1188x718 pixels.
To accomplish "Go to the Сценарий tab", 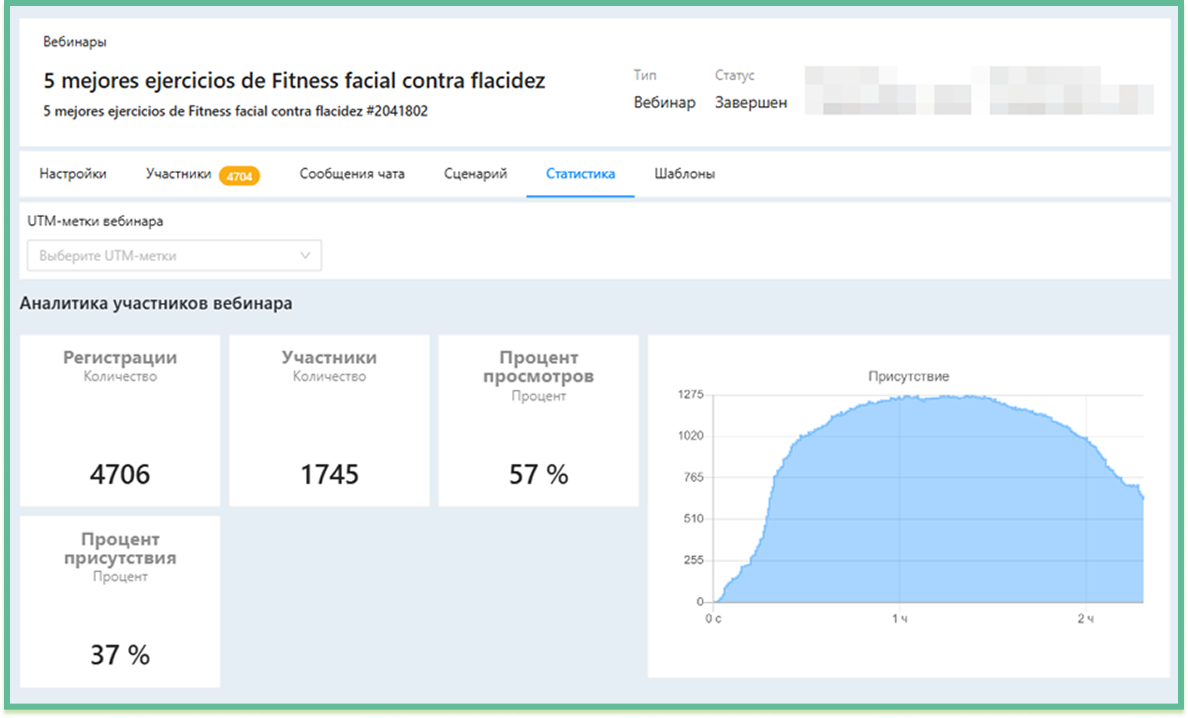I will click(x=475, y=174).
